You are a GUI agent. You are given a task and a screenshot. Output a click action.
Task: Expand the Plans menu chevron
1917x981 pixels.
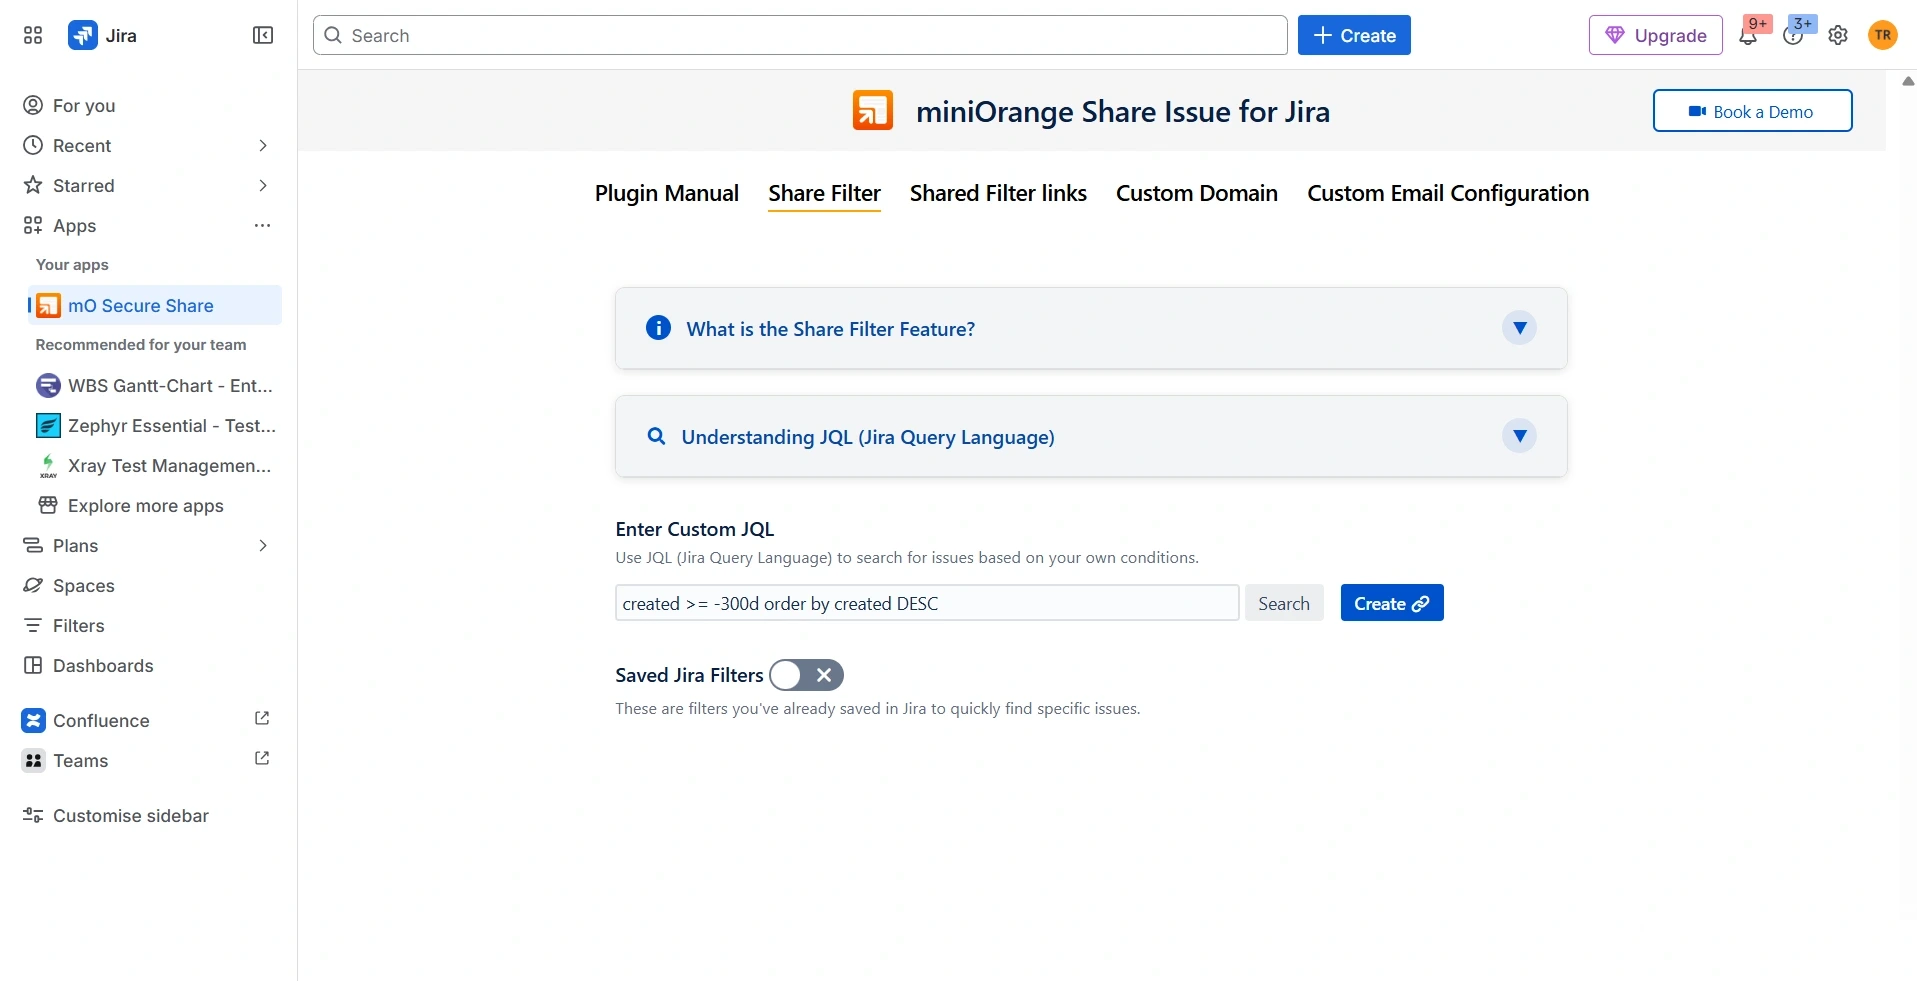tap(263, 546)
